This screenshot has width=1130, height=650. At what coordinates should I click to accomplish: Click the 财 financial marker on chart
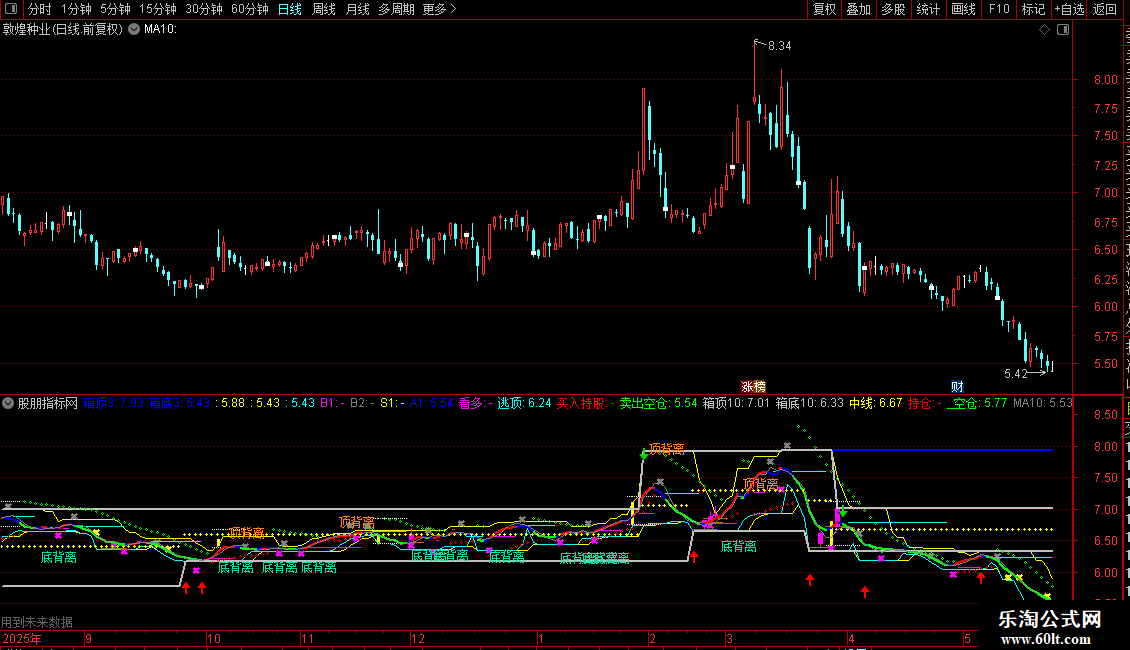tap(957, 387)
